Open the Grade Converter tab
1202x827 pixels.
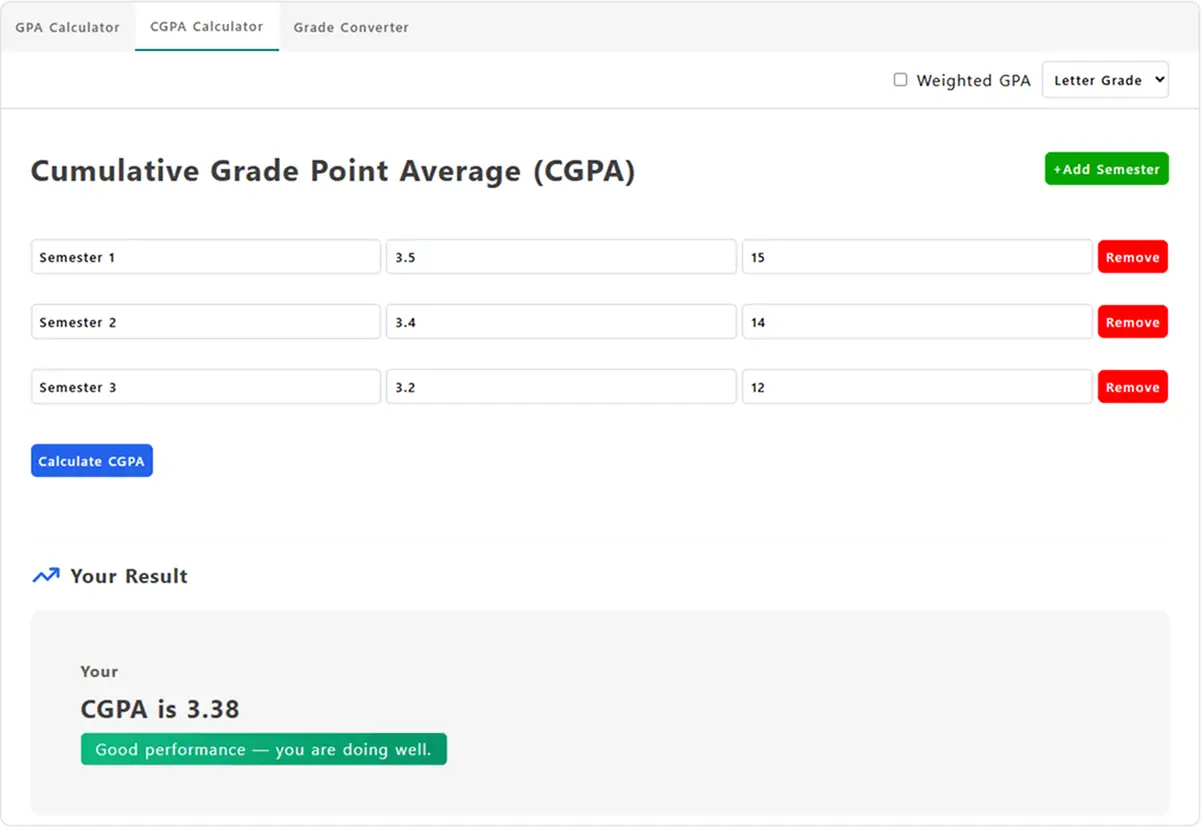pos(351,27)
